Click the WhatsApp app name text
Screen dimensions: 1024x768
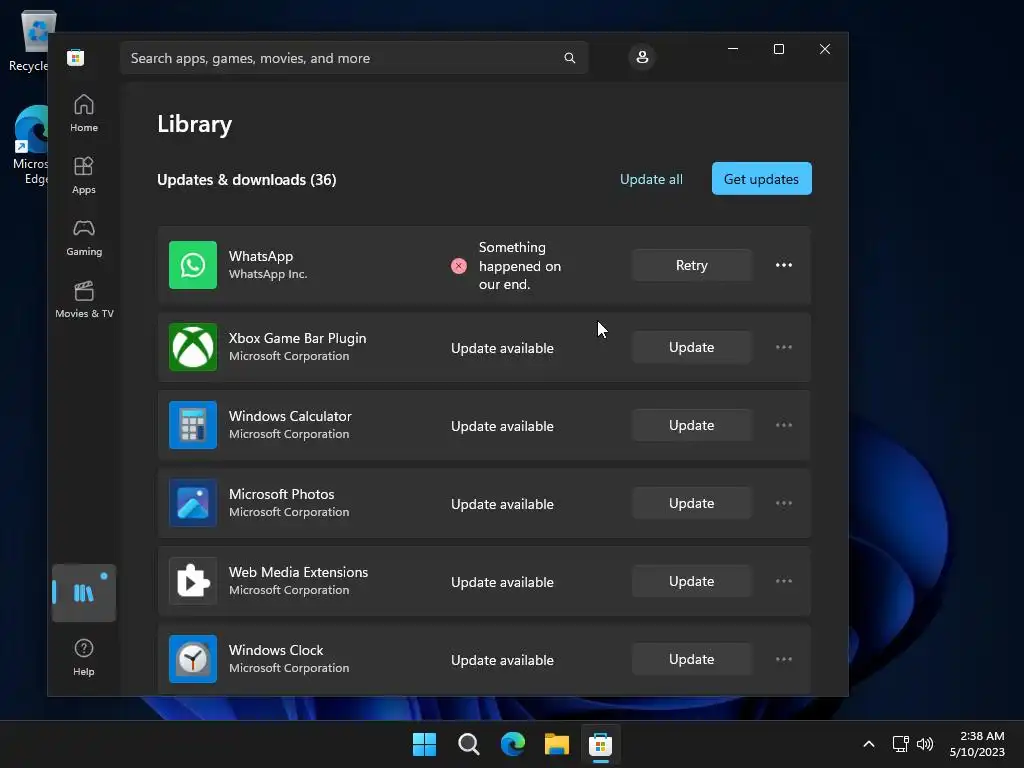coord(261,256)
